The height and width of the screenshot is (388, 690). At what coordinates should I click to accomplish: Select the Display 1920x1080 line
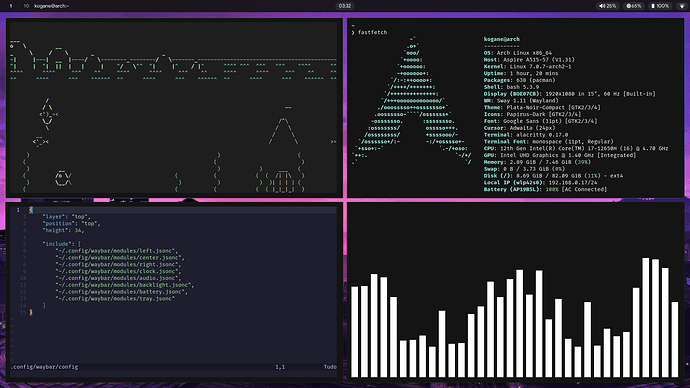[569, 94]
